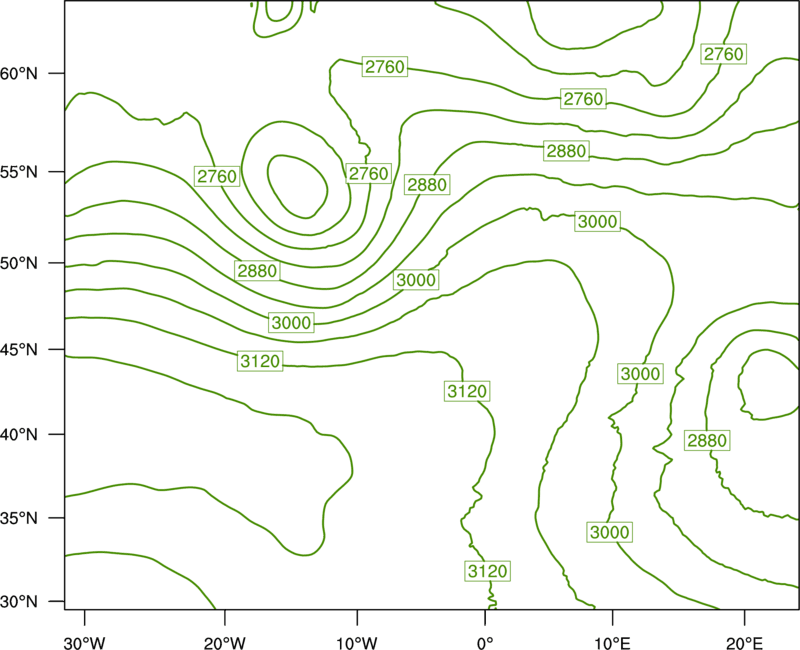This screenshot has height=650, width=800.
Task: Click the 0° longitude axis label
Action: pos(485,643)
